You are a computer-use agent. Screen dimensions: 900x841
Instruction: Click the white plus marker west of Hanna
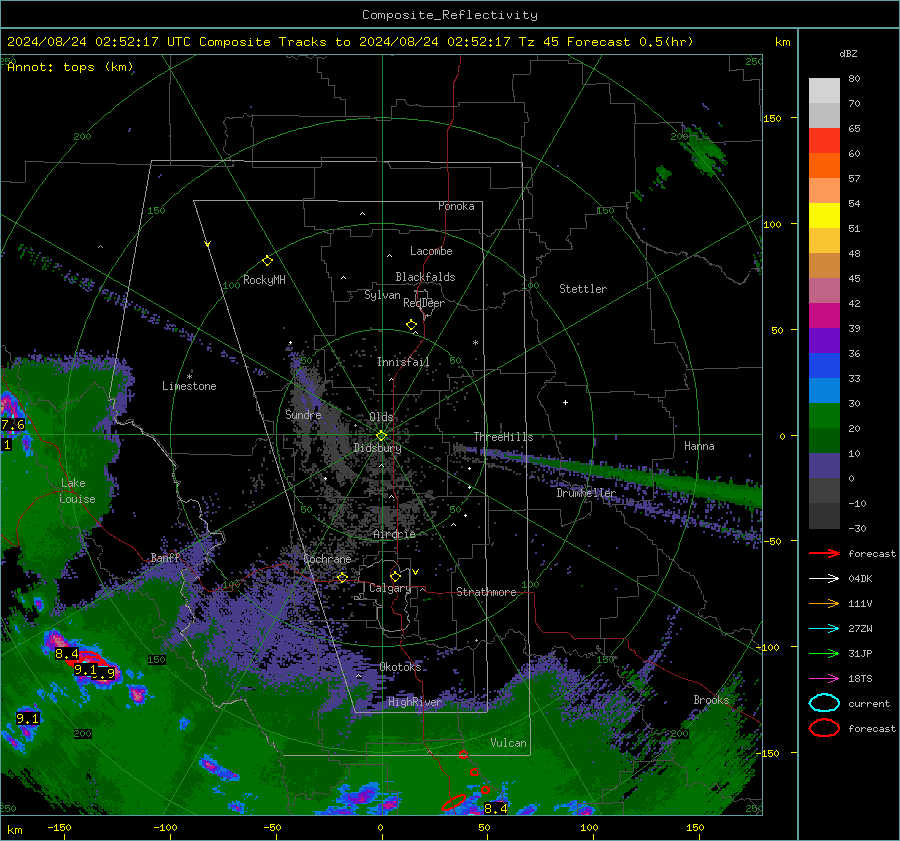point(565,402)
